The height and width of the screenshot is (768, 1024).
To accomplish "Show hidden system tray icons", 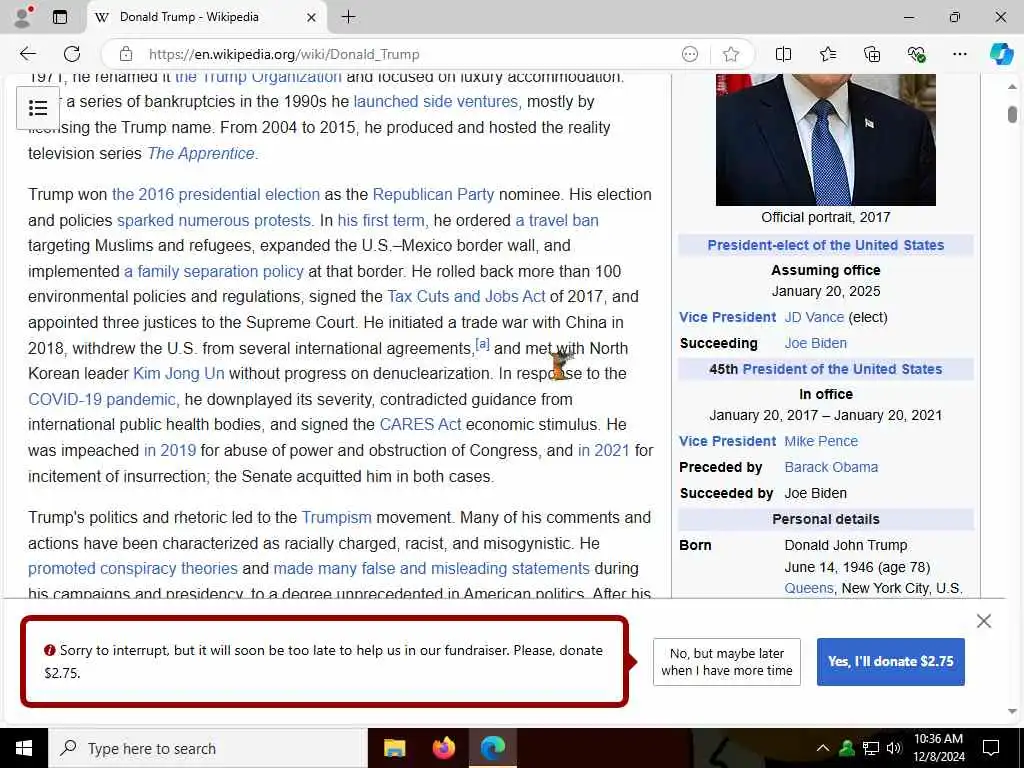I will [x=823, y=748].
